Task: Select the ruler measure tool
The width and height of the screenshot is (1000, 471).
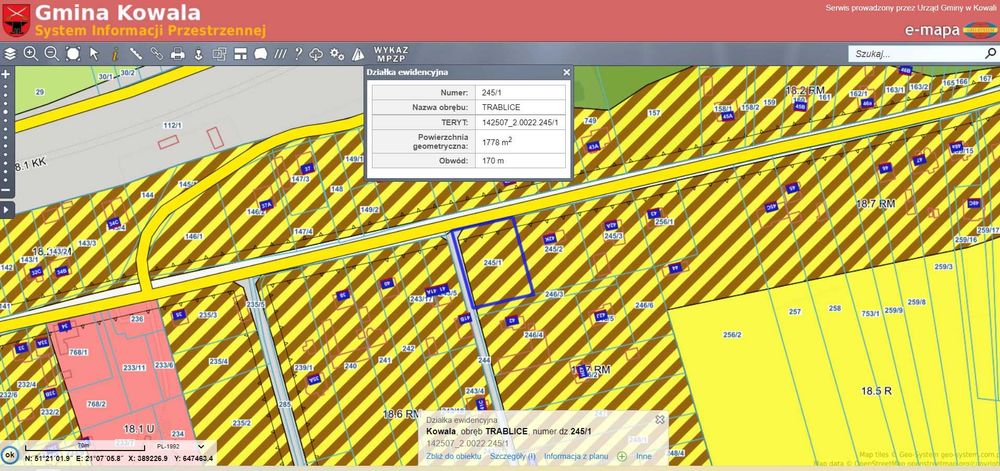Action: click(x=136, y=54)
